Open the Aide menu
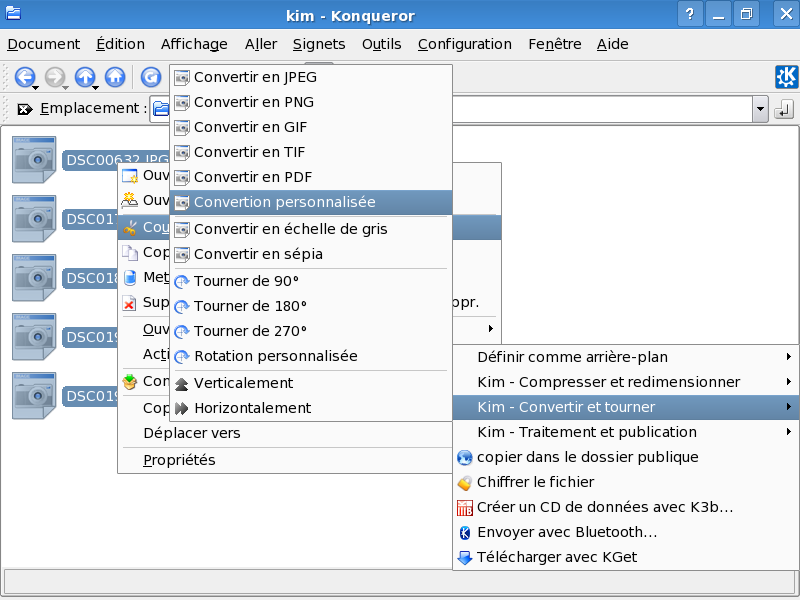The image size is (800, 600). click(x=612, y=44)
